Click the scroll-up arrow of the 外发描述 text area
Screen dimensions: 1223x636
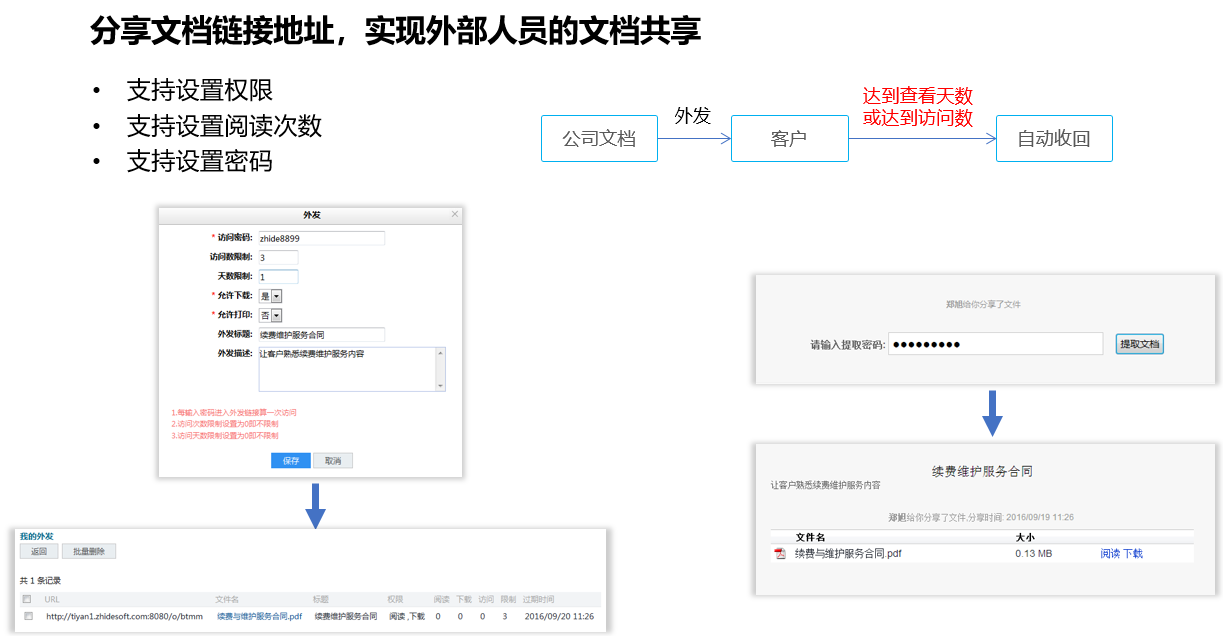440,352
